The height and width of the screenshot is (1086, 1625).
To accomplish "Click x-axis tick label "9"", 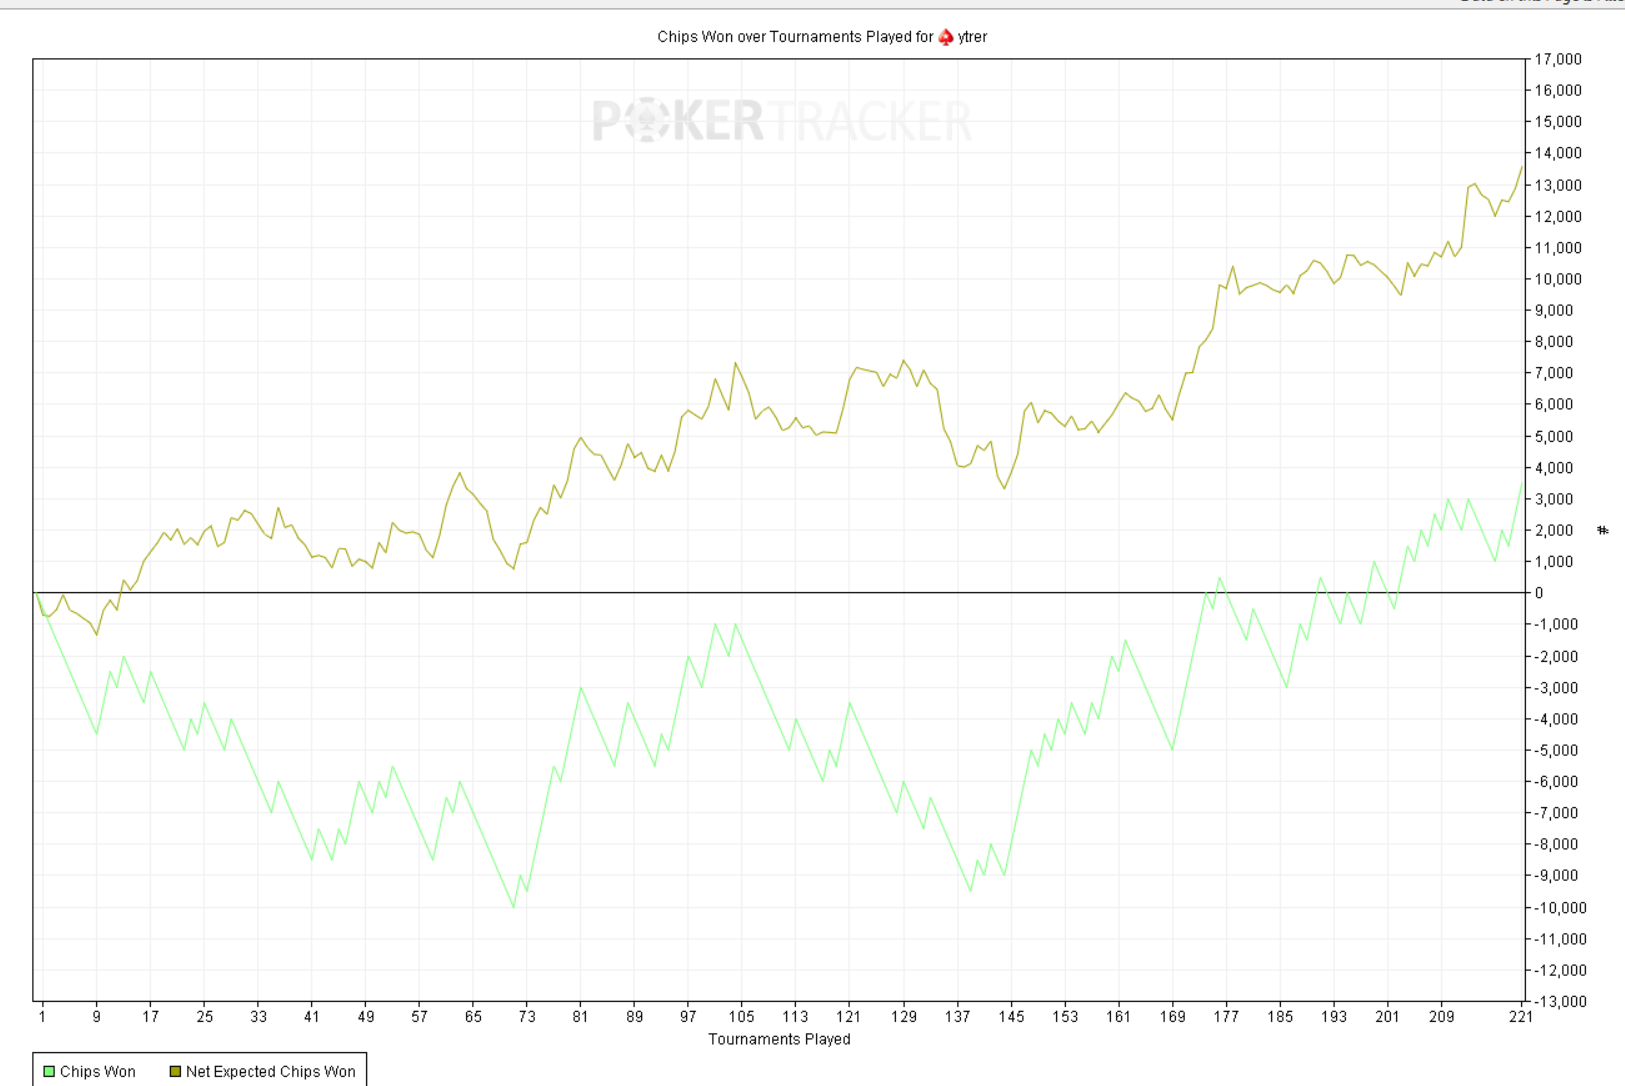I will (96, 1017).
